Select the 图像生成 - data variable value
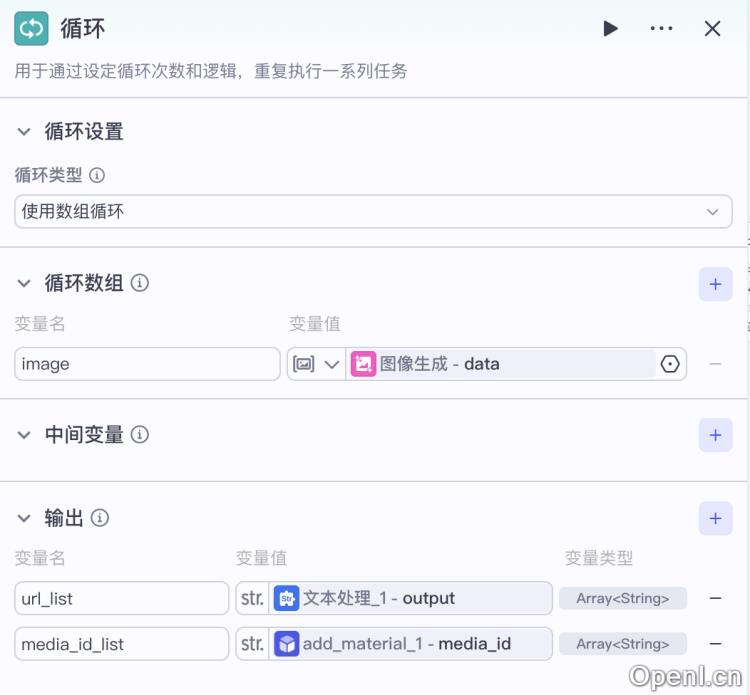The image size is (750, 695). pyautogui.click(x=502, y=364)
